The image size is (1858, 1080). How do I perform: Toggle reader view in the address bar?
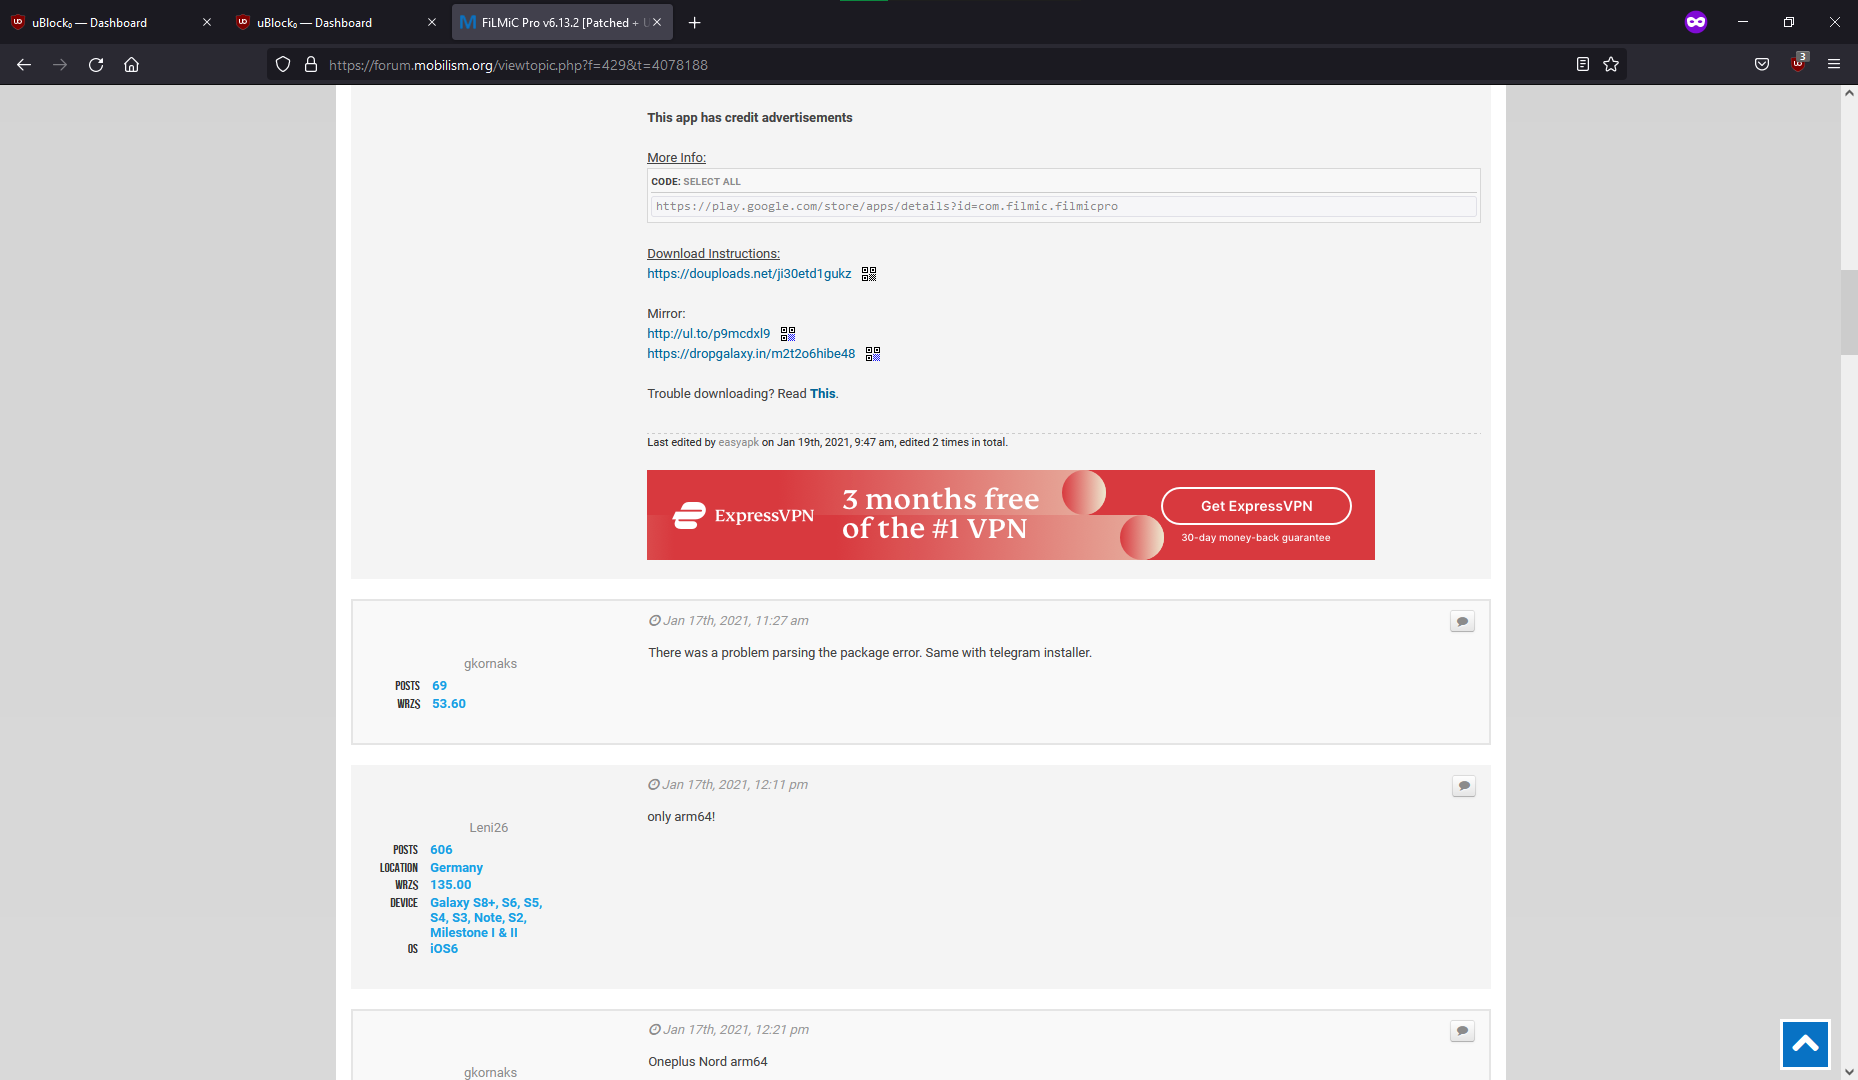[1582, 64]
